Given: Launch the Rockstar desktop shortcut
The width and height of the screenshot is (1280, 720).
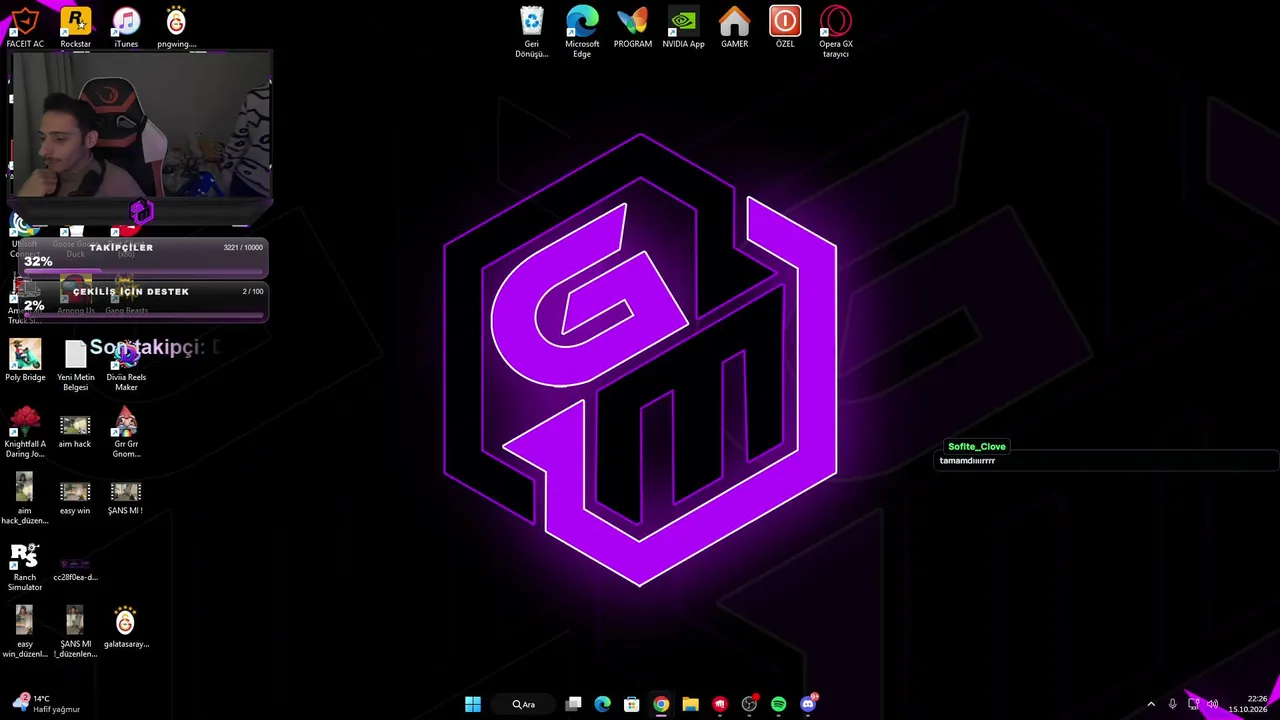Looking at the screenshot, I should pyautogui.click(x=75, y=27).
